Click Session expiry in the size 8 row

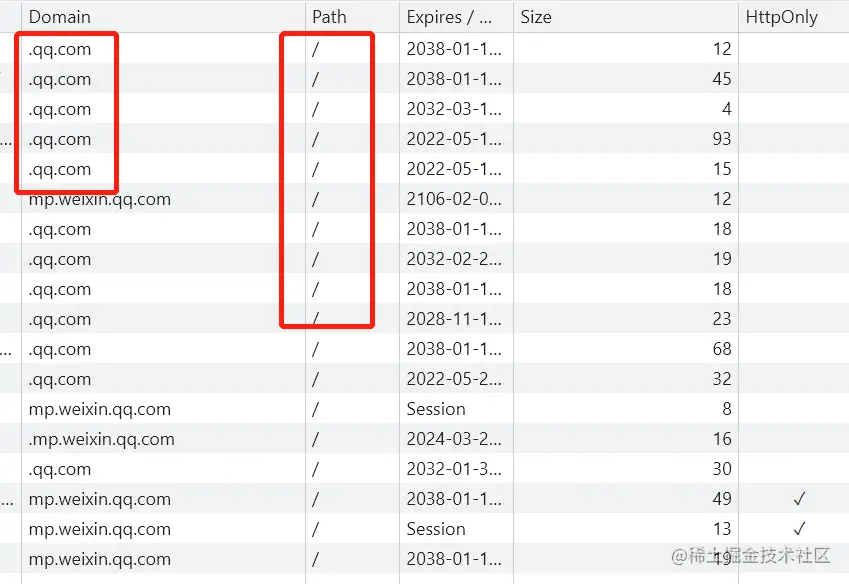pos(436,409)
